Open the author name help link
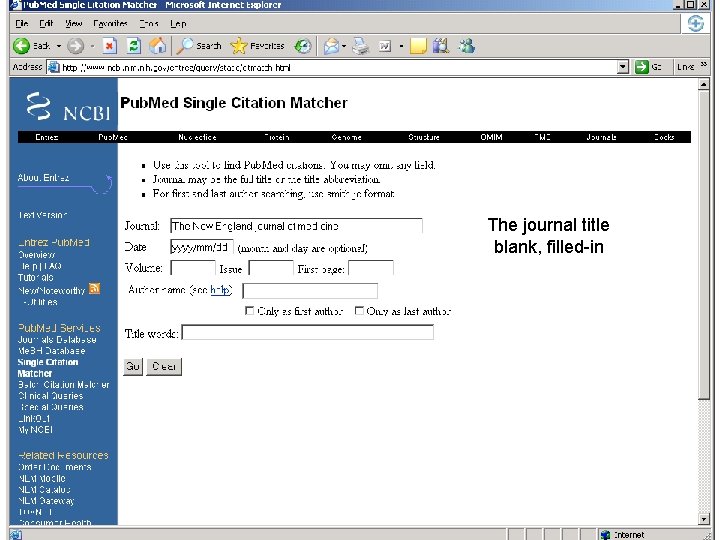This screenshot has width=720, height=540. (x=219, y=290)
